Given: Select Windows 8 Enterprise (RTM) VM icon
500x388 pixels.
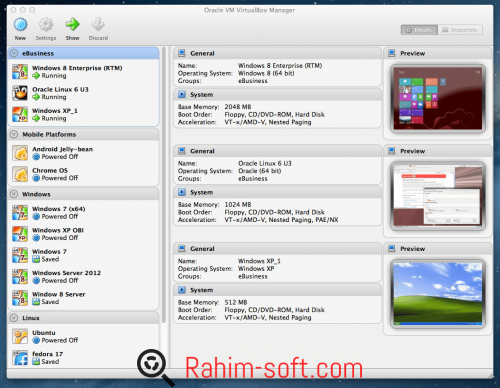Looking at the screenshot, I should pyautogui.click(x=20, y=72).
